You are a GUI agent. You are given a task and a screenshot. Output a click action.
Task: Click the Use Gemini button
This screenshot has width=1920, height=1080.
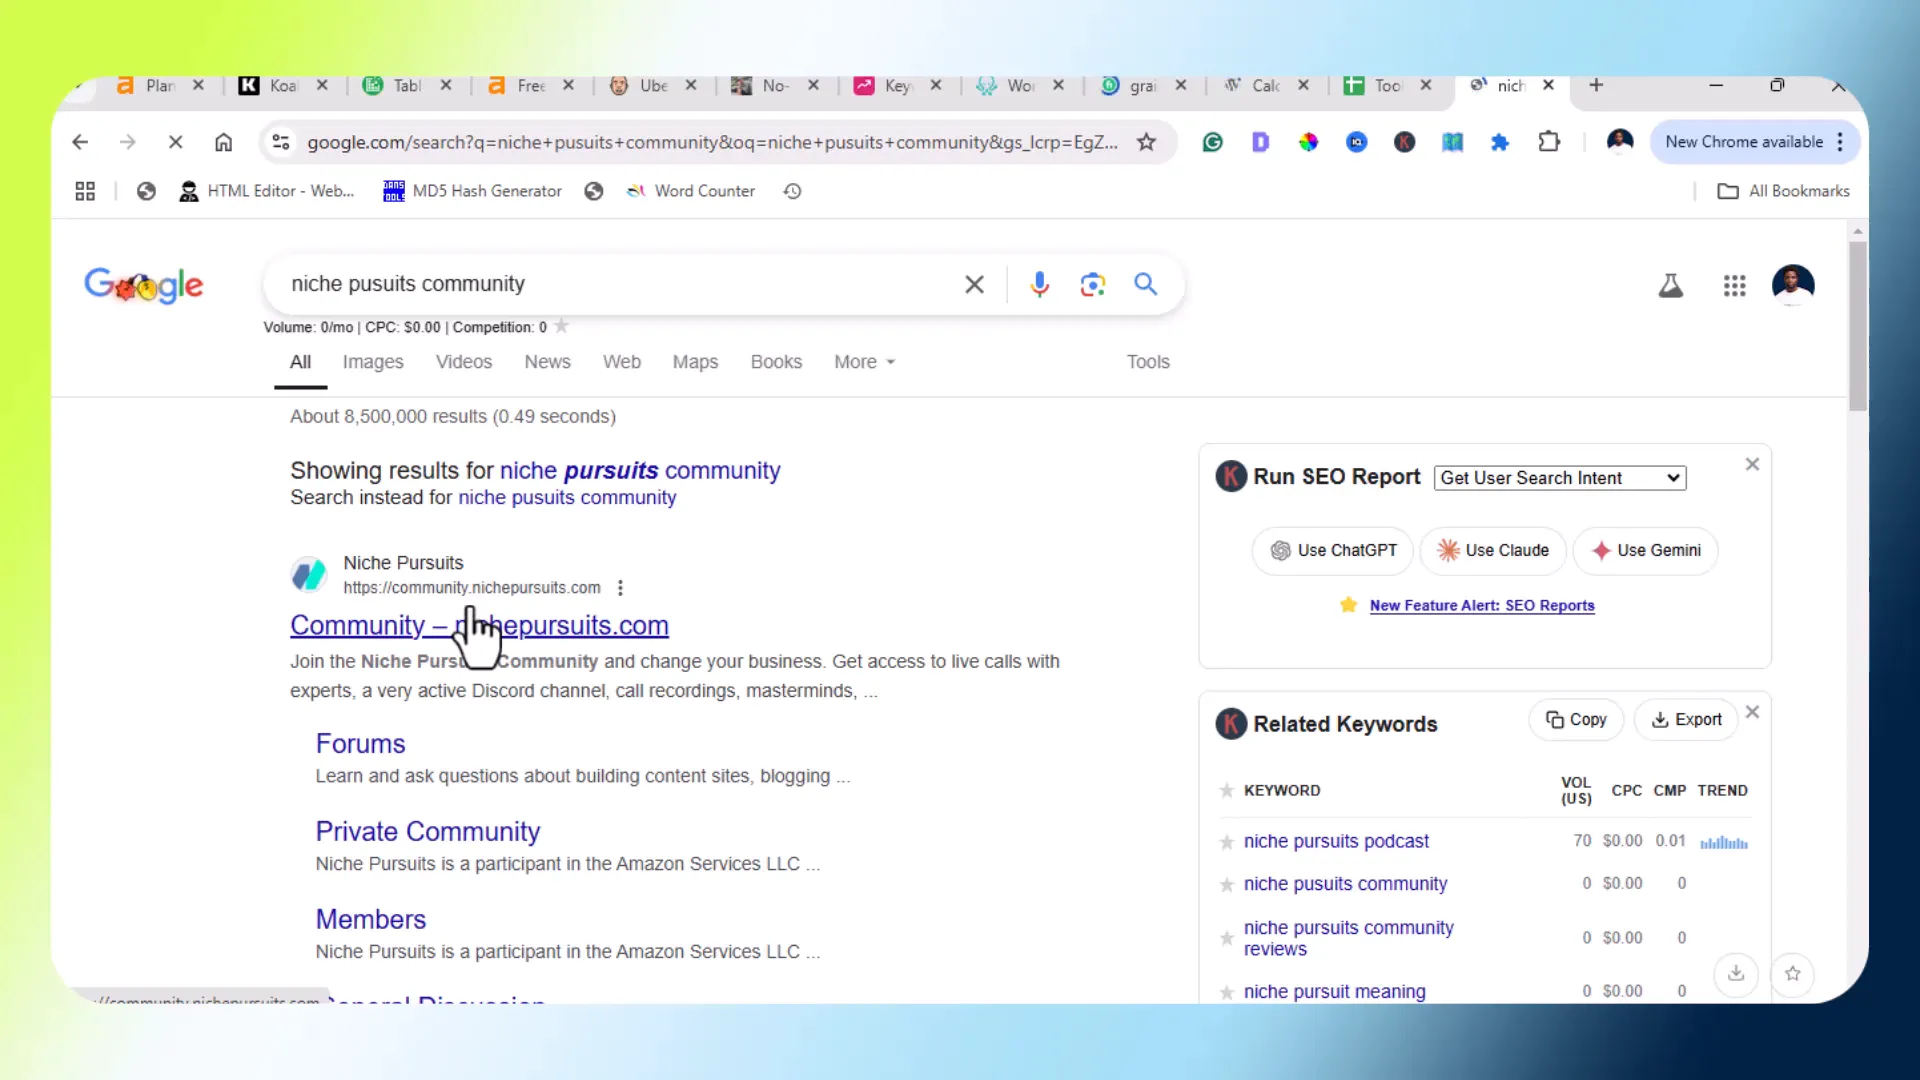coord(1646,551)
